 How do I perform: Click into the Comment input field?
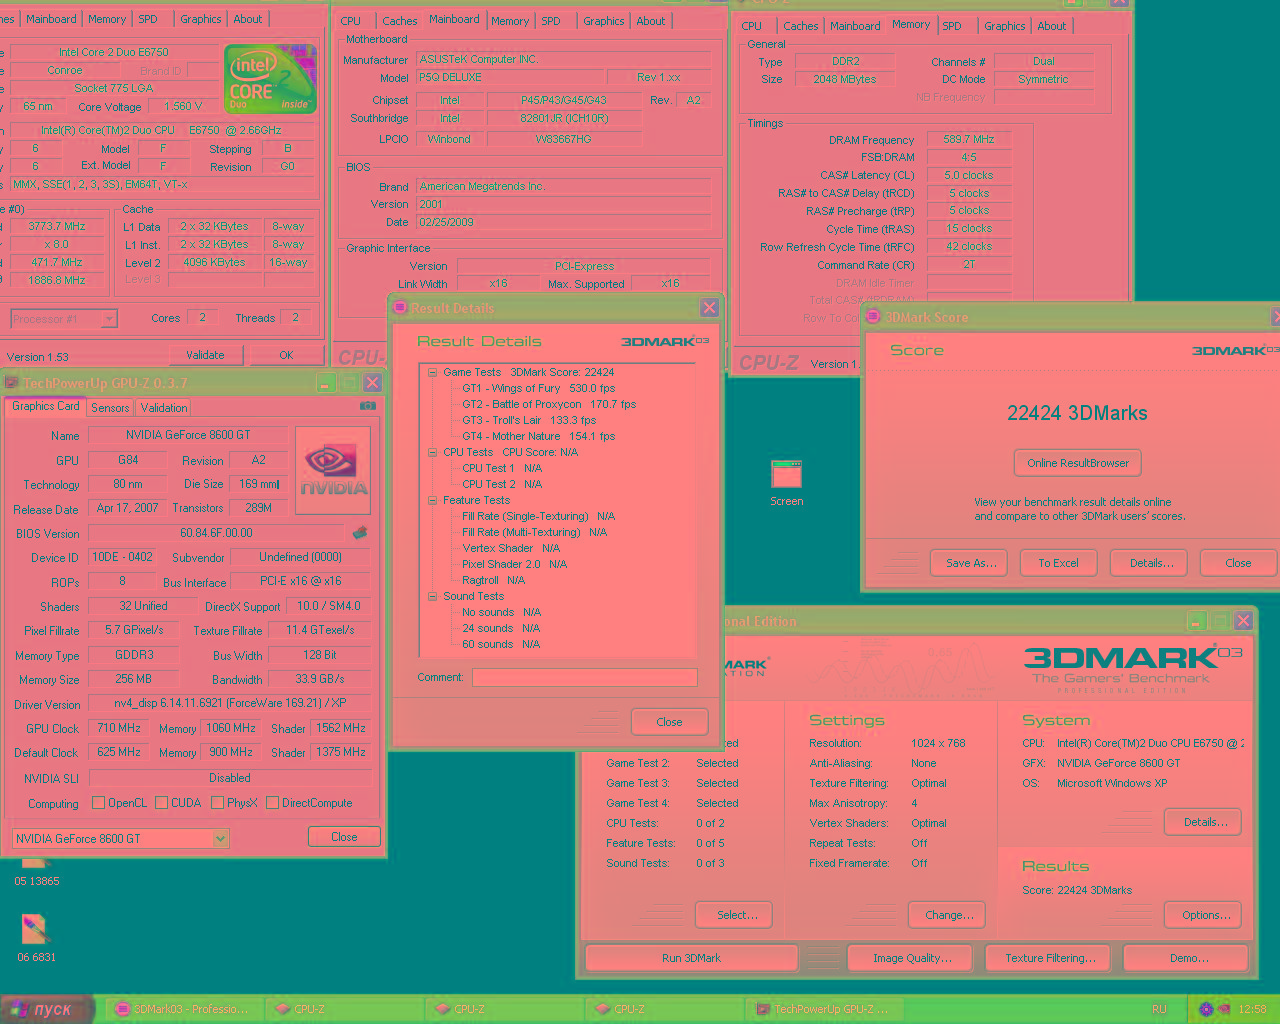[585, 677]
